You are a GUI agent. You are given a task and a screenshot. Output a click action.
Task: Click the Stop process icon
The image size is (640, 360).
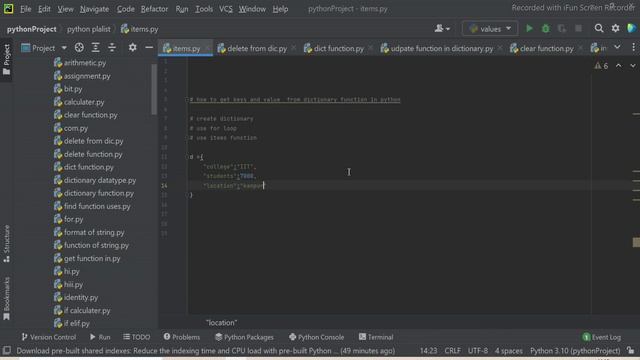point(578,29)
